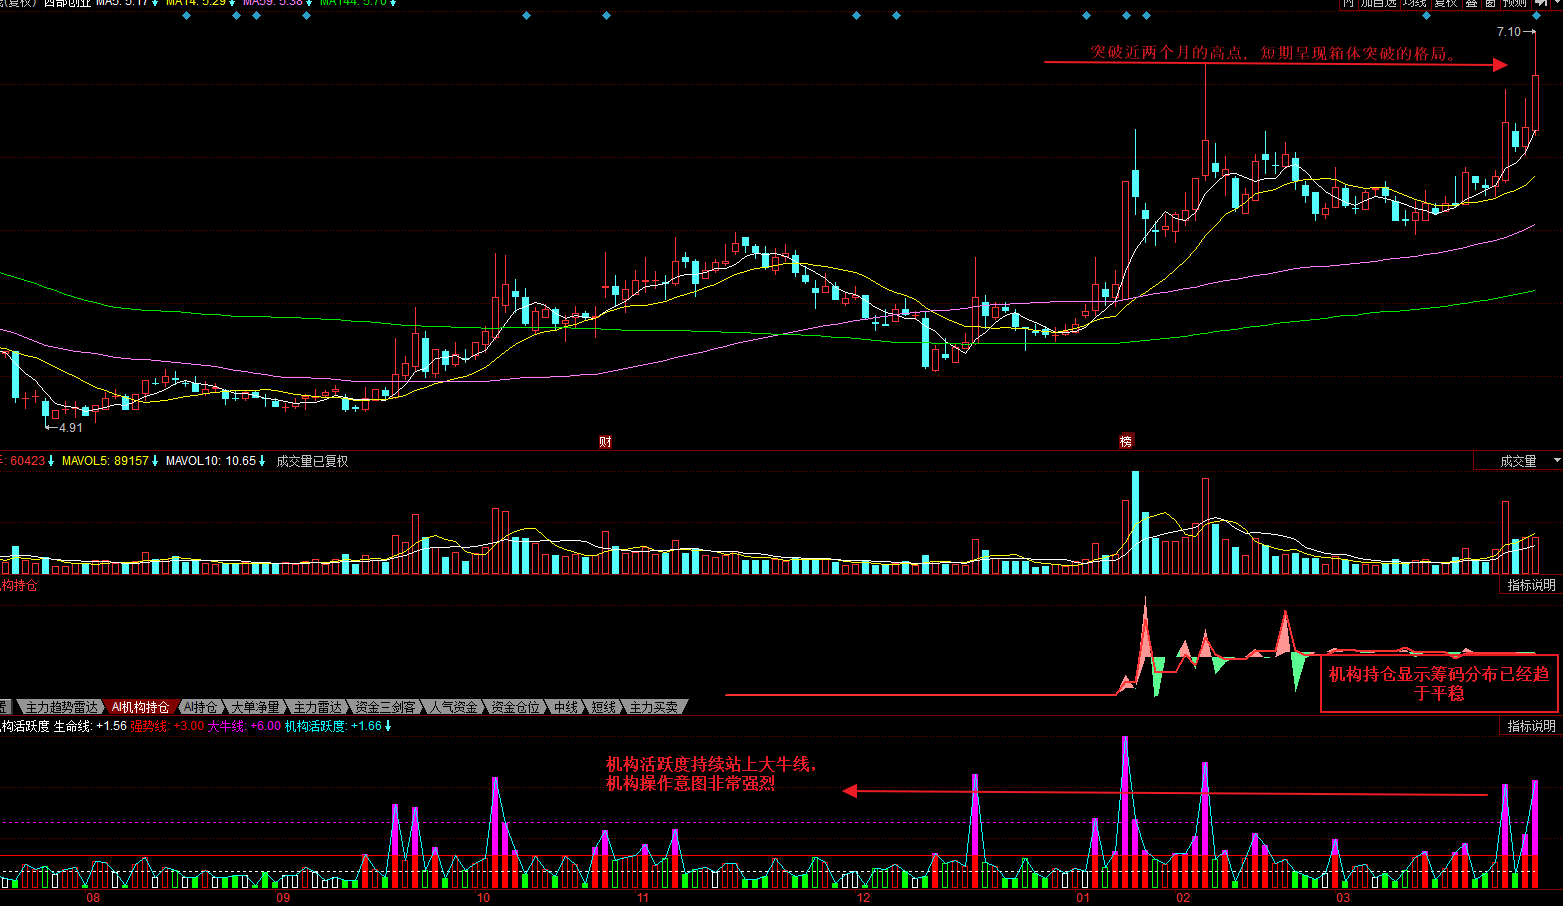Screen dimensions: 1563x906
Task: Click the 内 button in top toolbar
Action: point(1349,3)
